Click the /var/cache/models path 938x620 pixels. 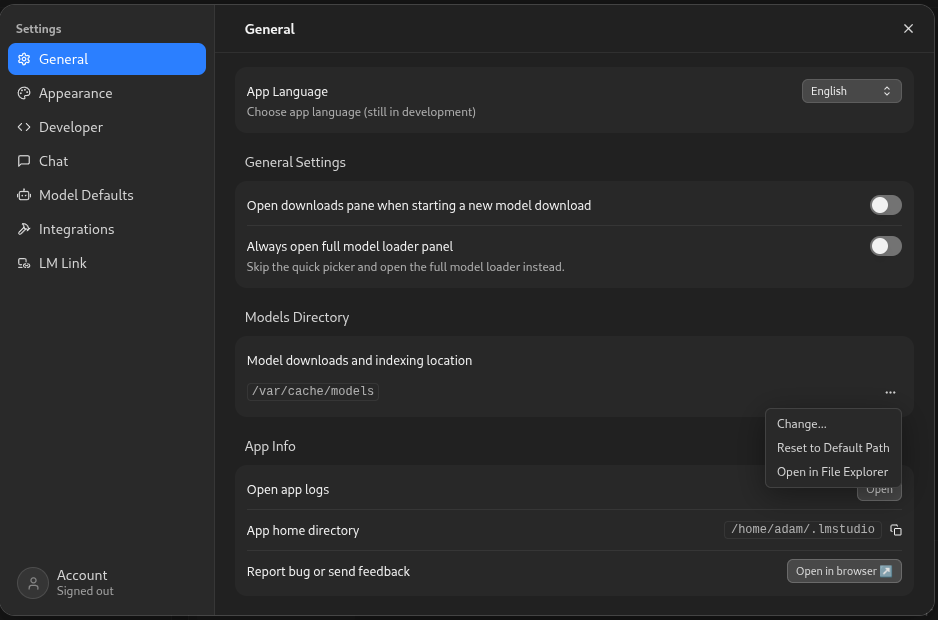click(x=313, y=391)
